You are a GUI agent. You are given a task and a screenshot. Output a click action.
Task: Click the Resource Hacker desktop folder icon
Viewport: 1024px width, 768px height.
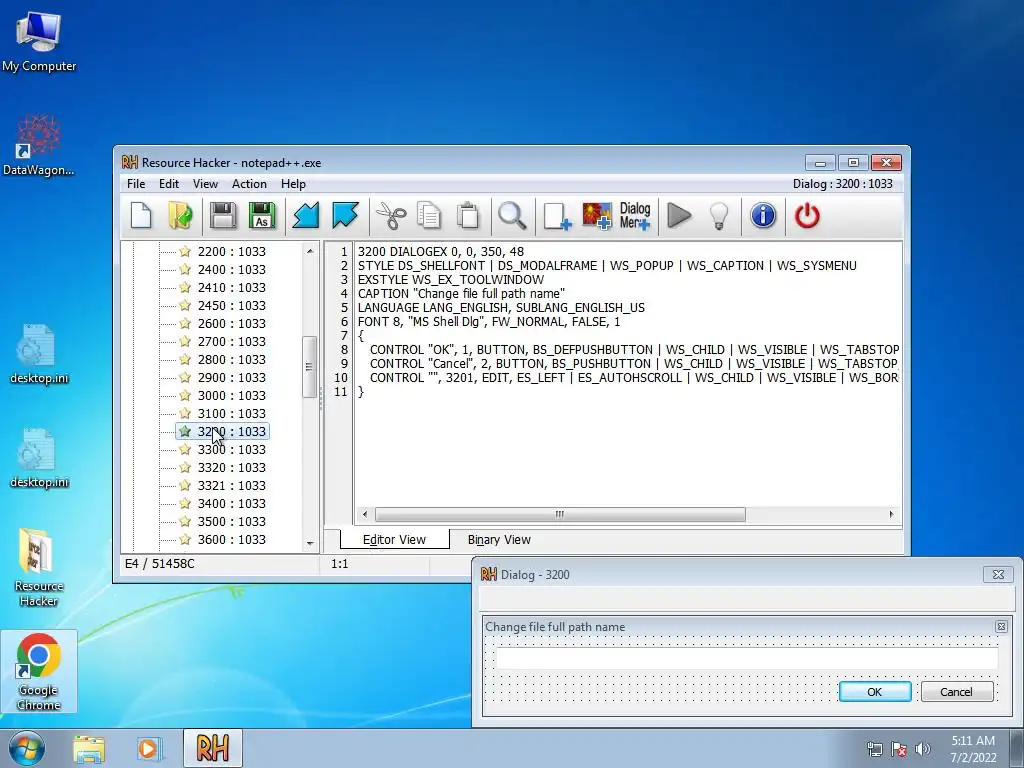pyautogui.click(x=39, y=568)
